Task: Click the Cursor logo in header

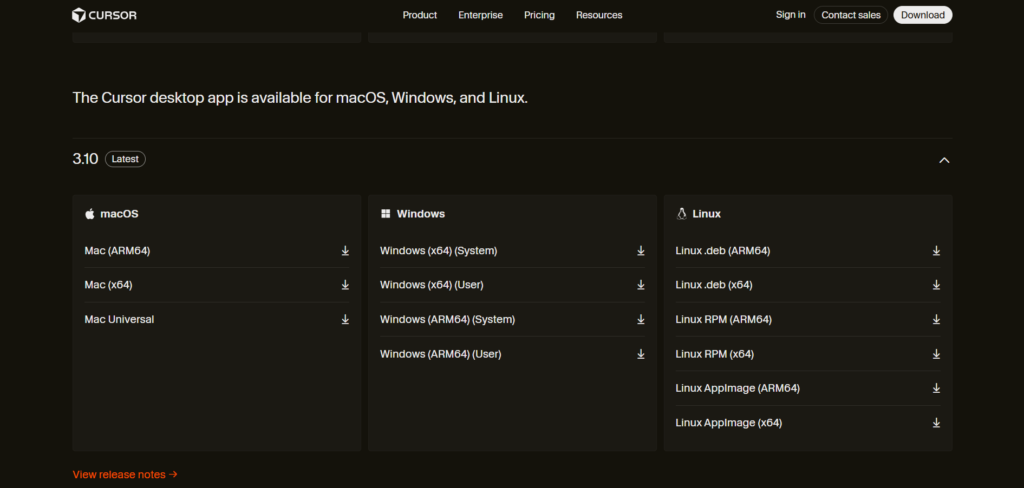Action: coord(104,14)
